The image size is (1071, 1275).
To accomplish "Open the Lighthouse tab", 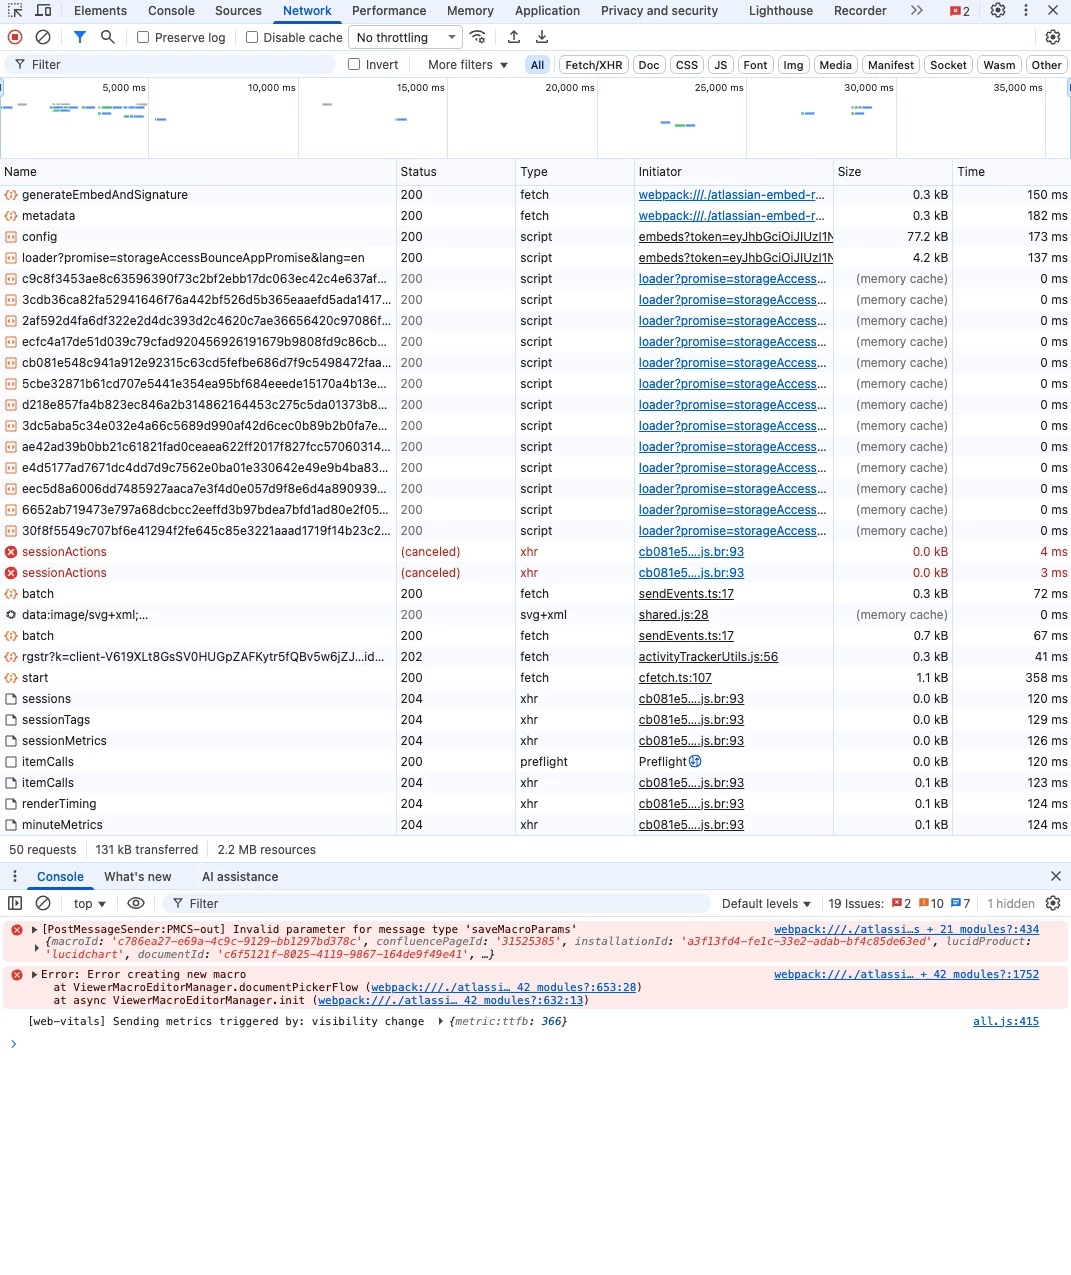I will coord(781,11).
